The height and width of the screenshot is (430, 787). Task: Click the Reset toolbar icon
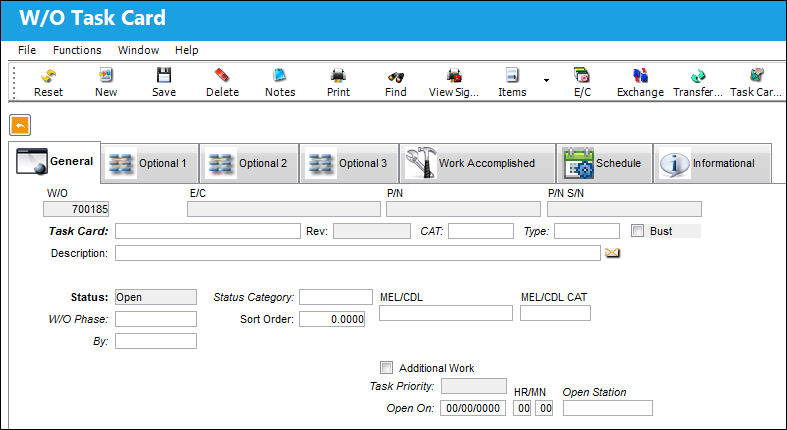pos(48,76)
